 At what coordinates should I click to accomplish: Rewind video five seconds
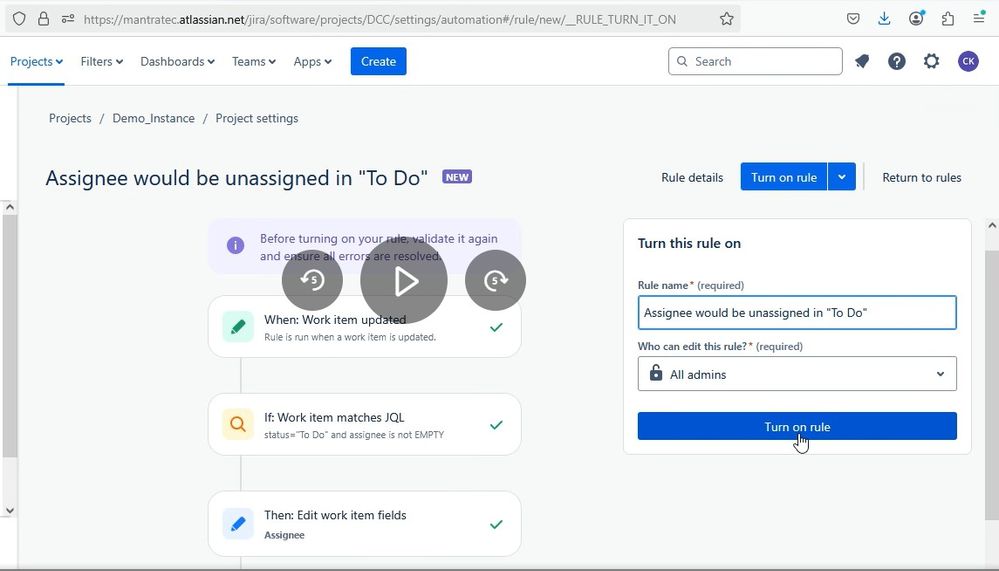[312, 280]
